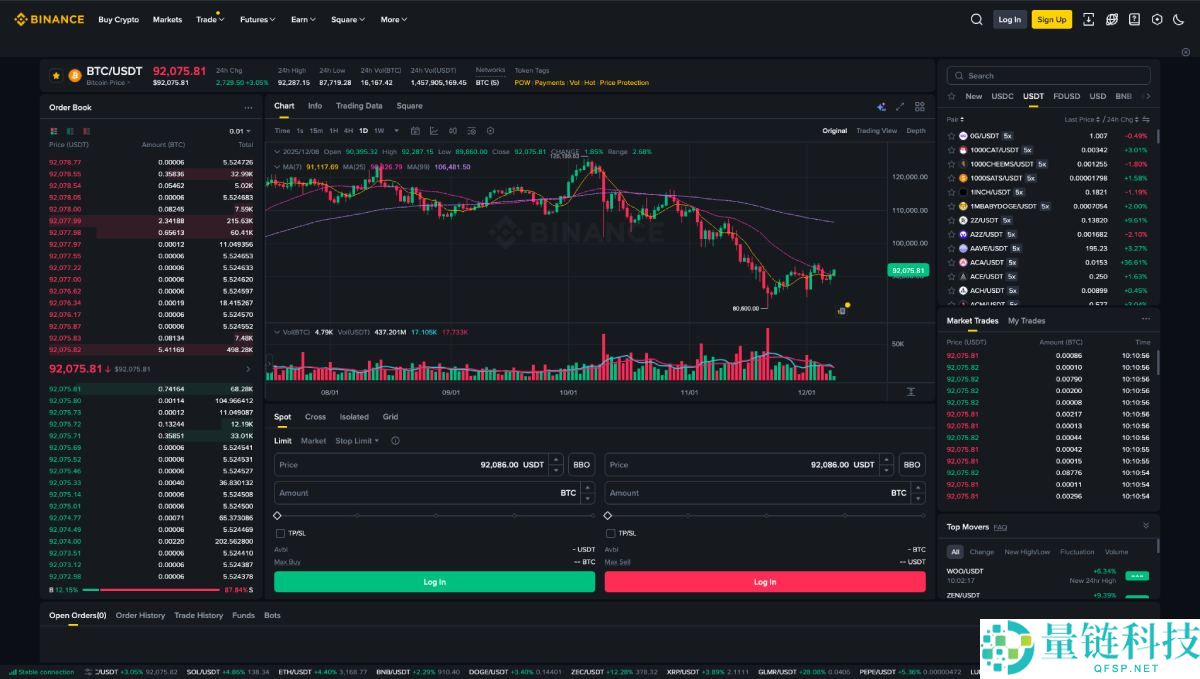Expand the Stop Limit order type dropdown
This screenshot has width=1200, height=679.
(x=357, y=441)
